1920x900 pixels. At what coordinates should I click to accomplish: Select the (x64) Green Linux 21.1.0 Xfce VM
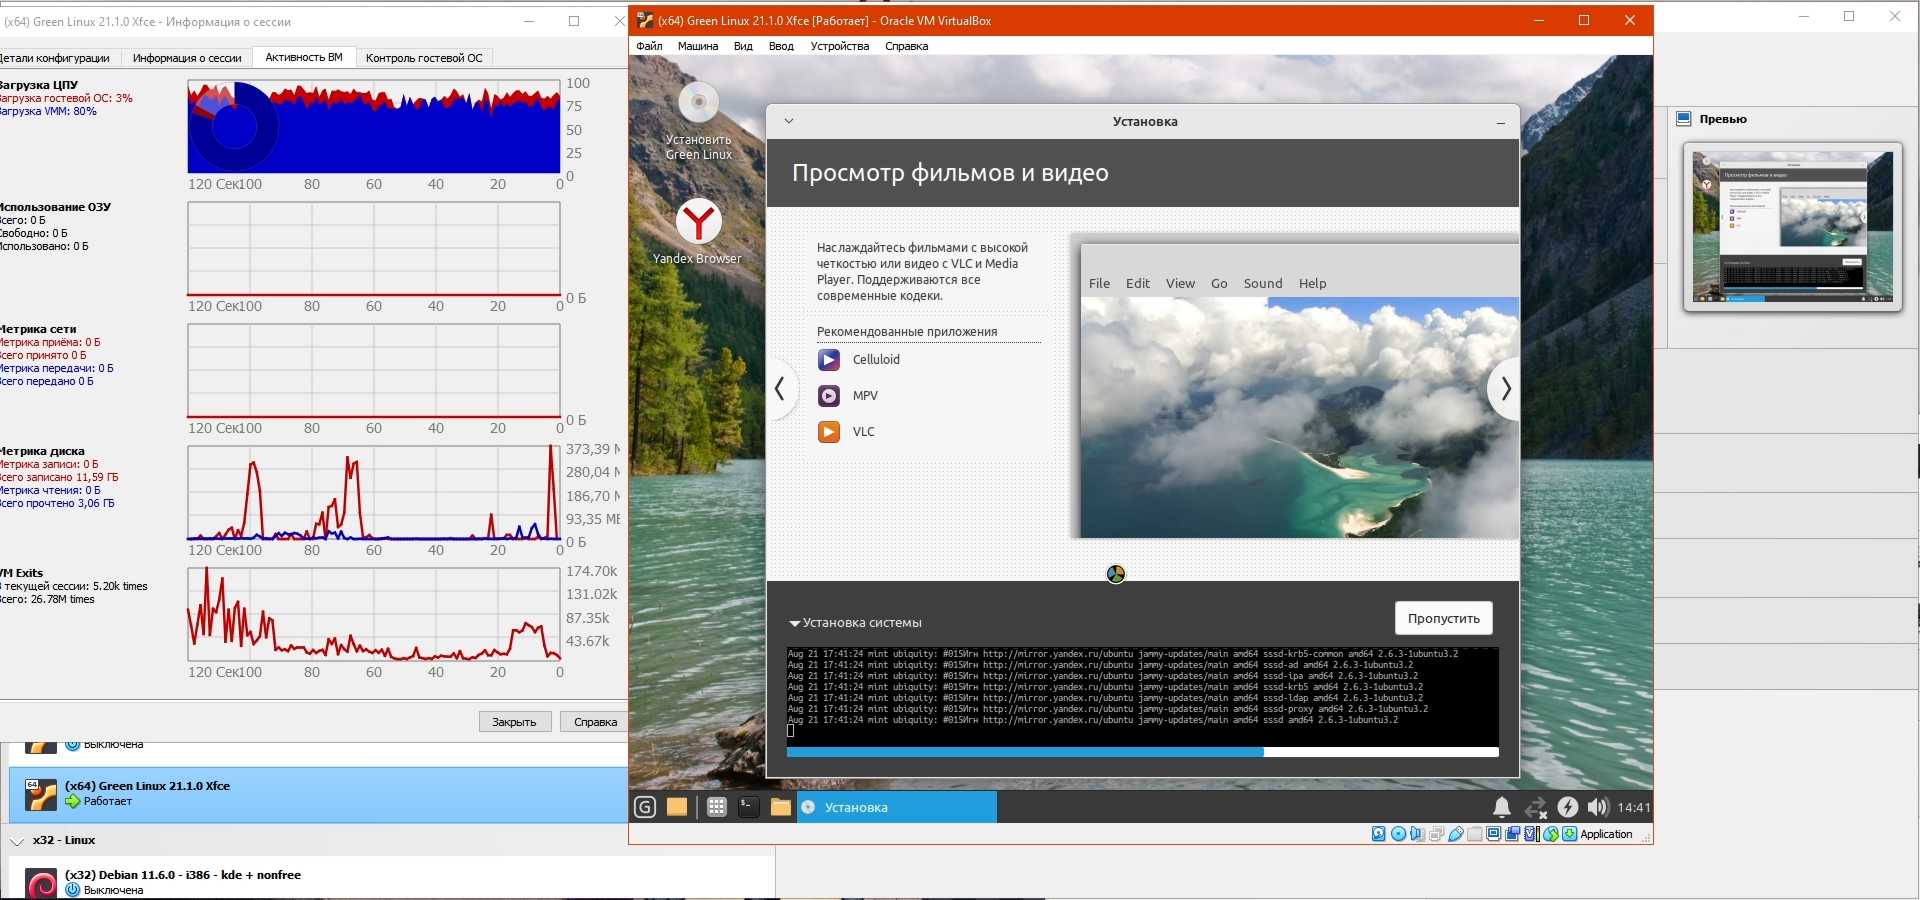click(318, 795)
